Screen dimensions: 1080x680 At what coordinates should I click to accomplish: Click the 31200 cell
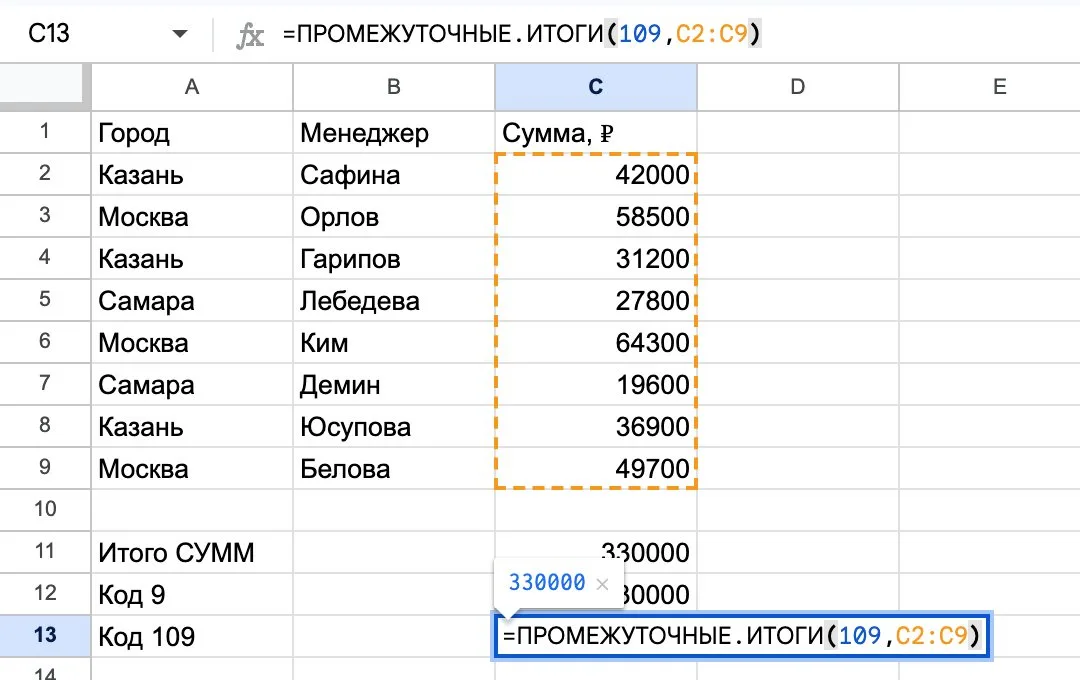[596, 258]
